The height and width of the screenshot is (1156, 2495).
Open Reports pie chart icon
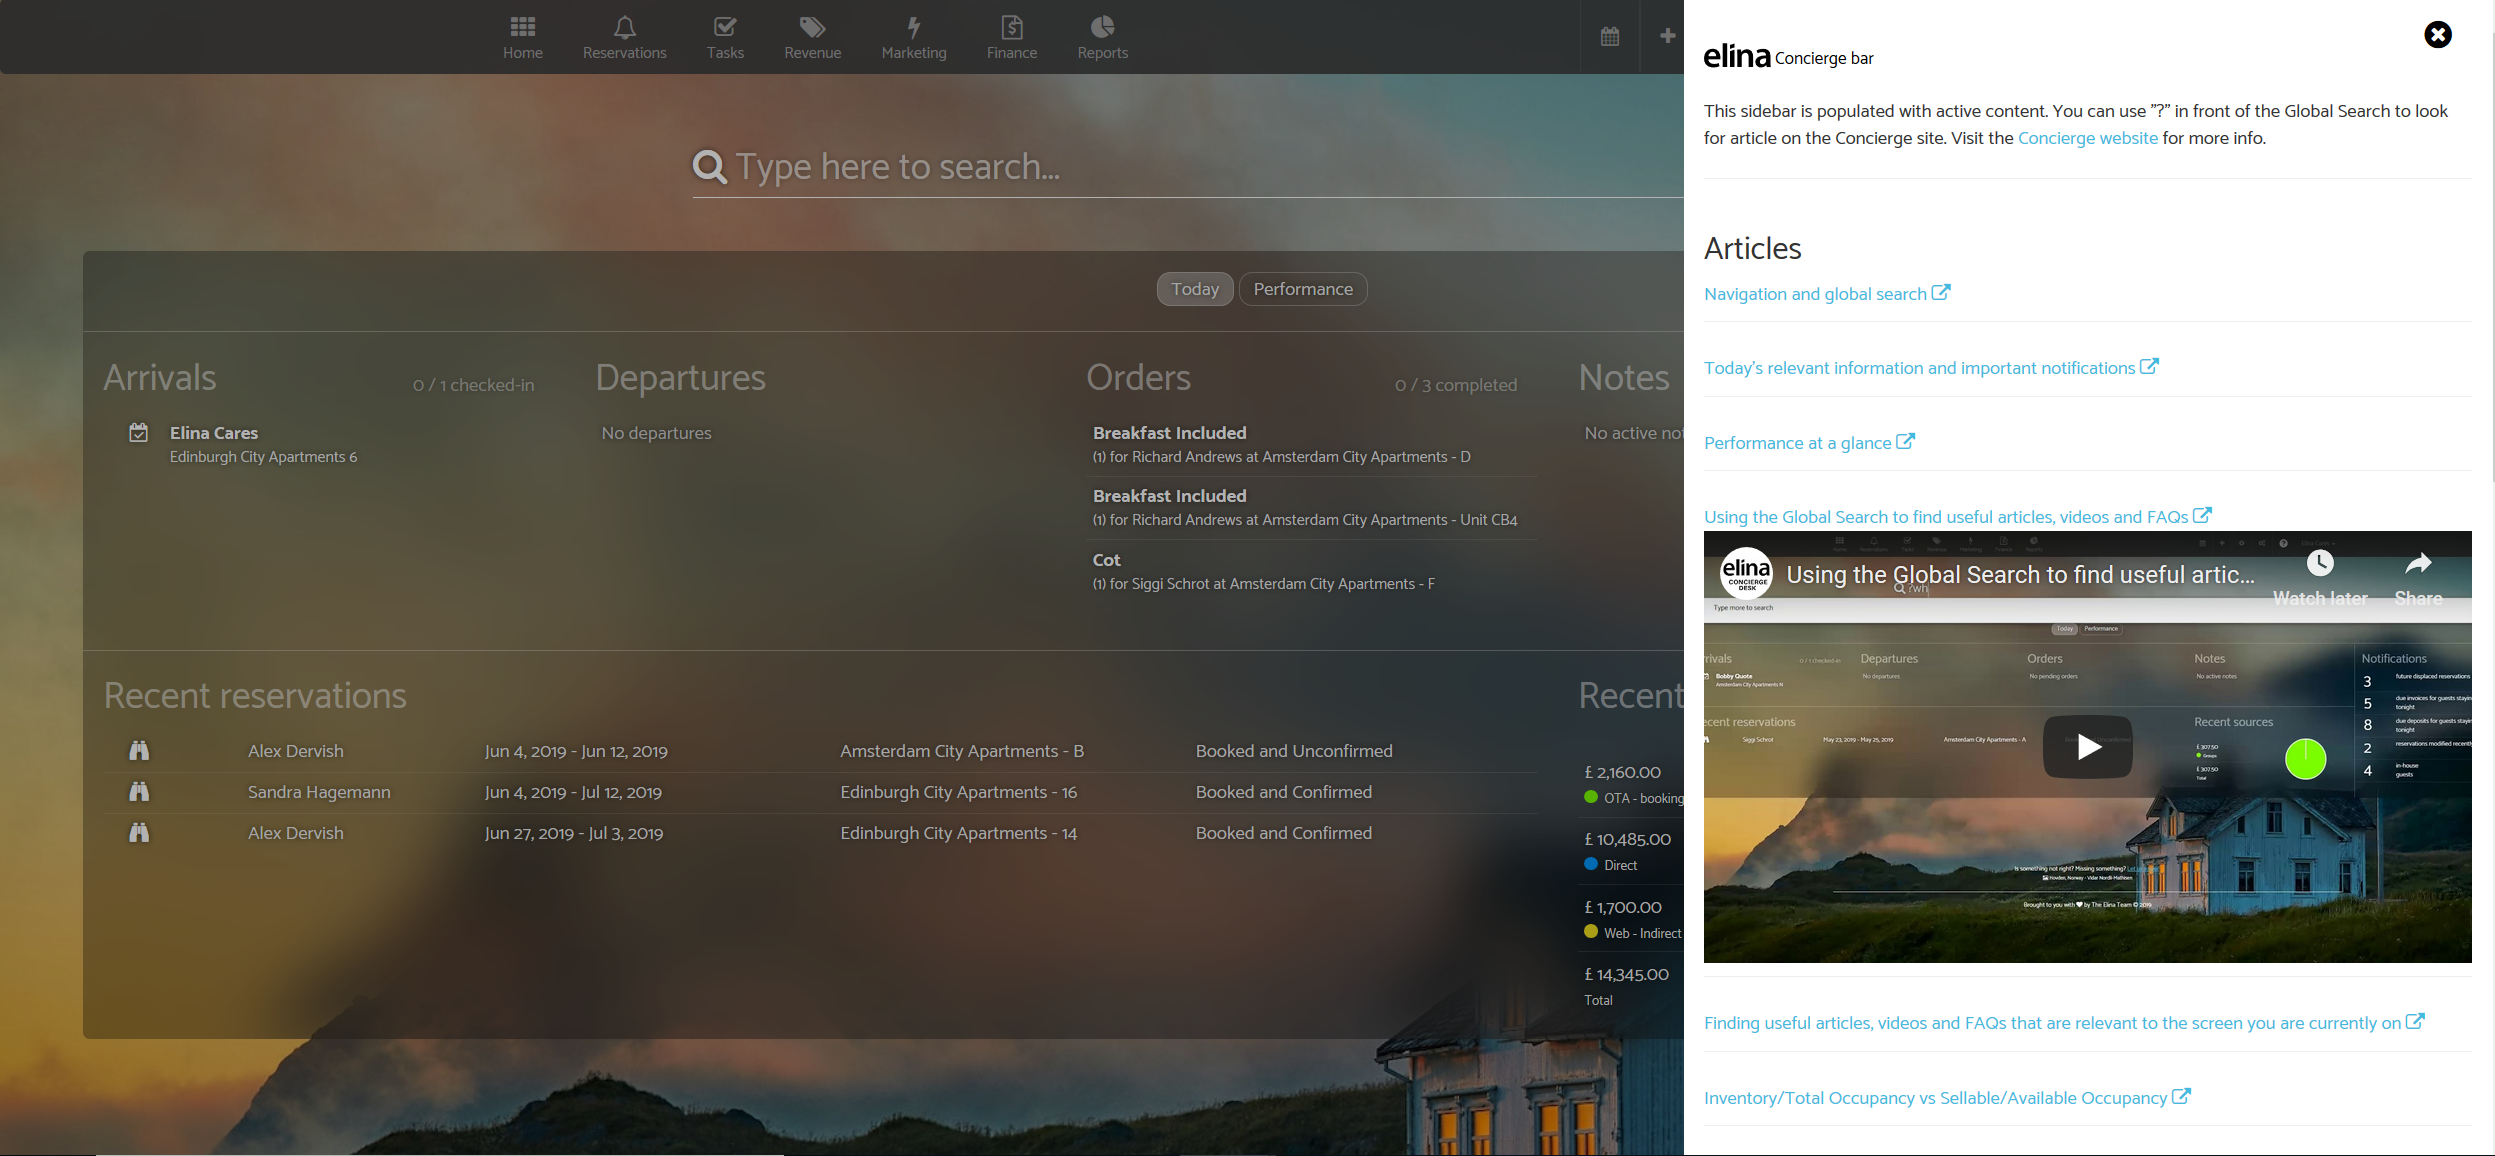point(1102,28)
